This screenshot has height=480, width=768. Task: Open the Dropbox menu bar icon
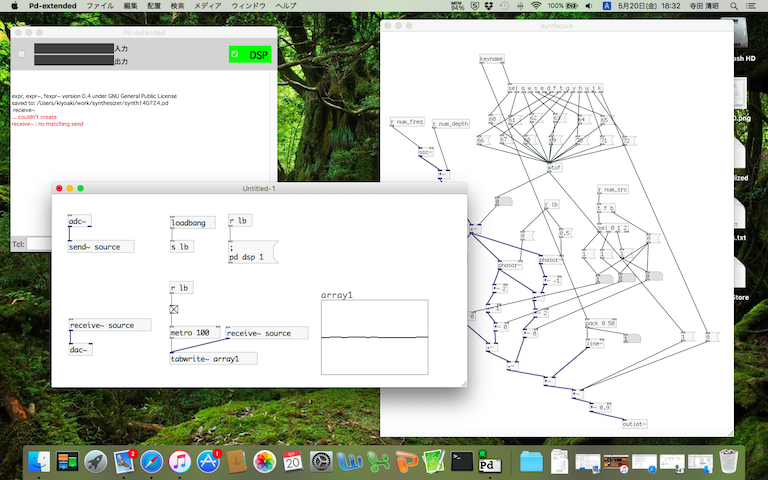(x=489, y=6)
